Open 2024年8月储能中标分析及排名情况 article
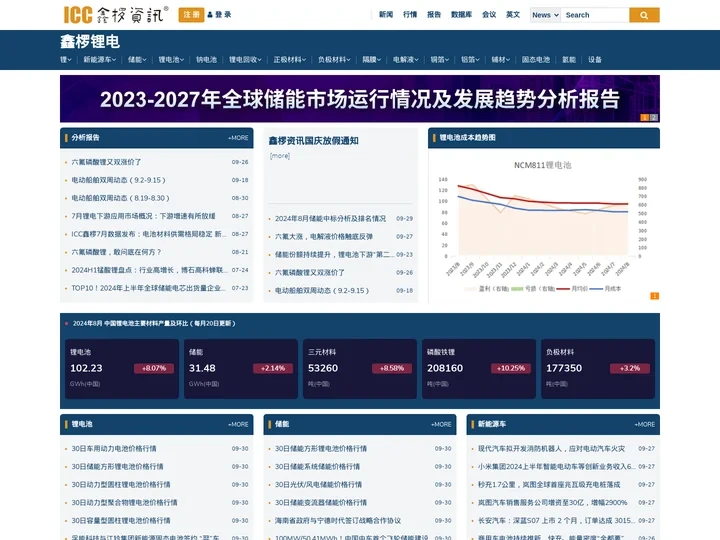The image size is (720, 540). click(x=331, y=219)
